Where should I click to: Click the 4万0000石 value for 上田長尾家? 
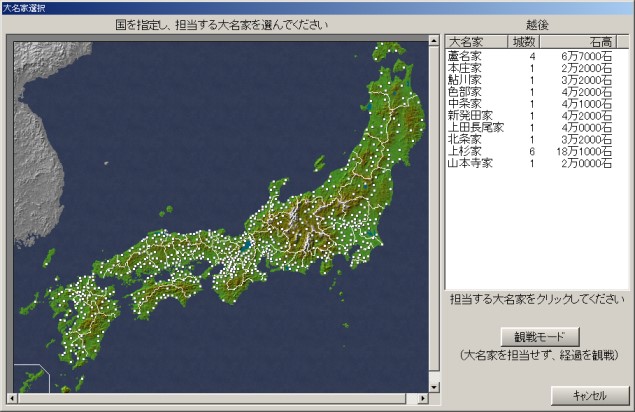click(x=586, y=128)
